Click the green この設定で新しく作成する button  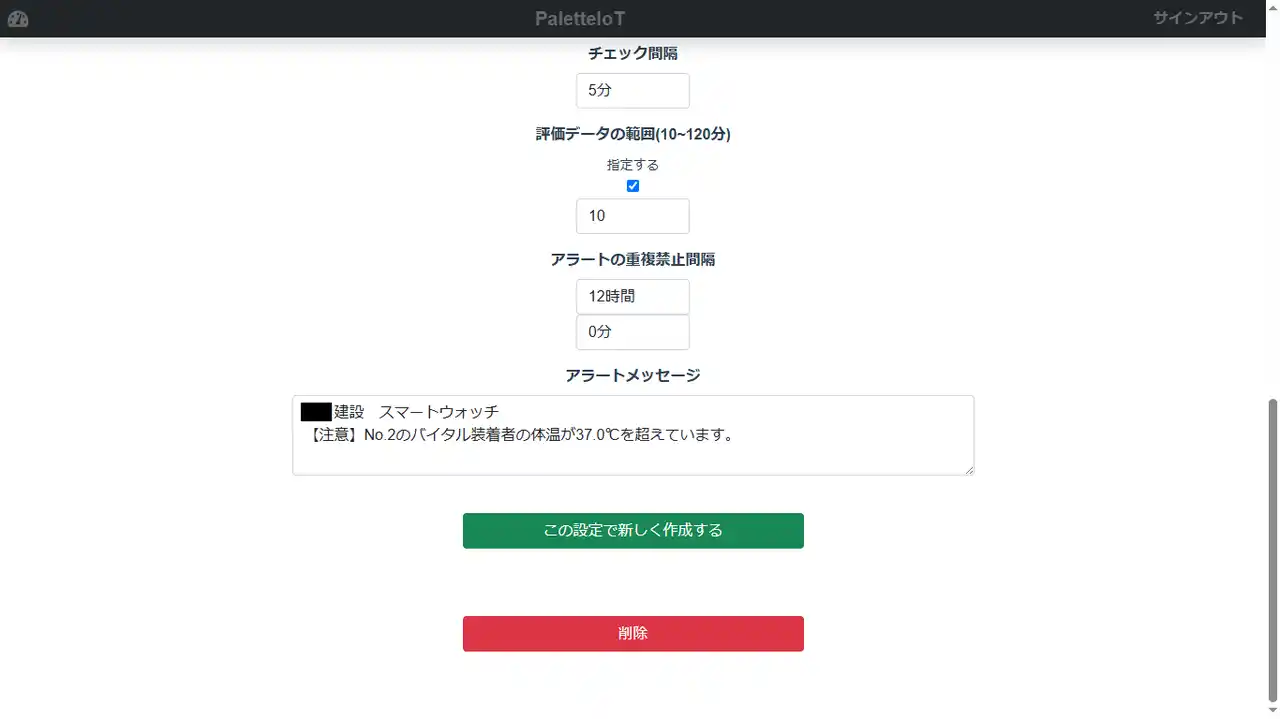tap(633, 531)
